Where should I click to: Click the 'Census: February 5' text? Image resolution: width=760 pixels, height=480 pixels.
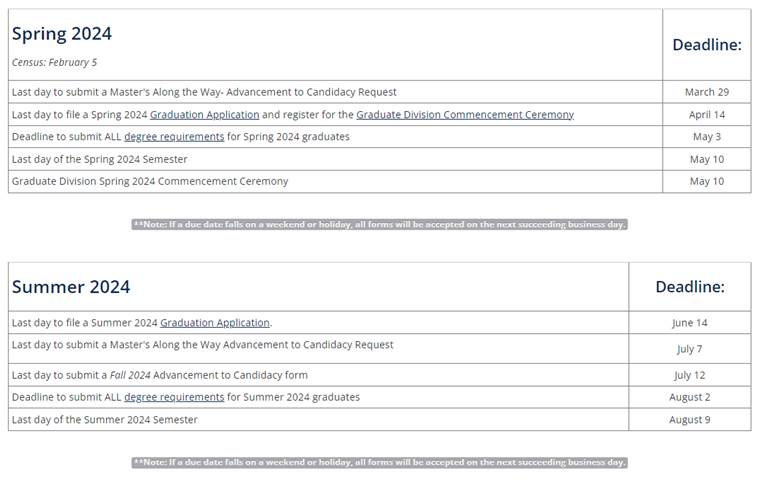point(54,63)
